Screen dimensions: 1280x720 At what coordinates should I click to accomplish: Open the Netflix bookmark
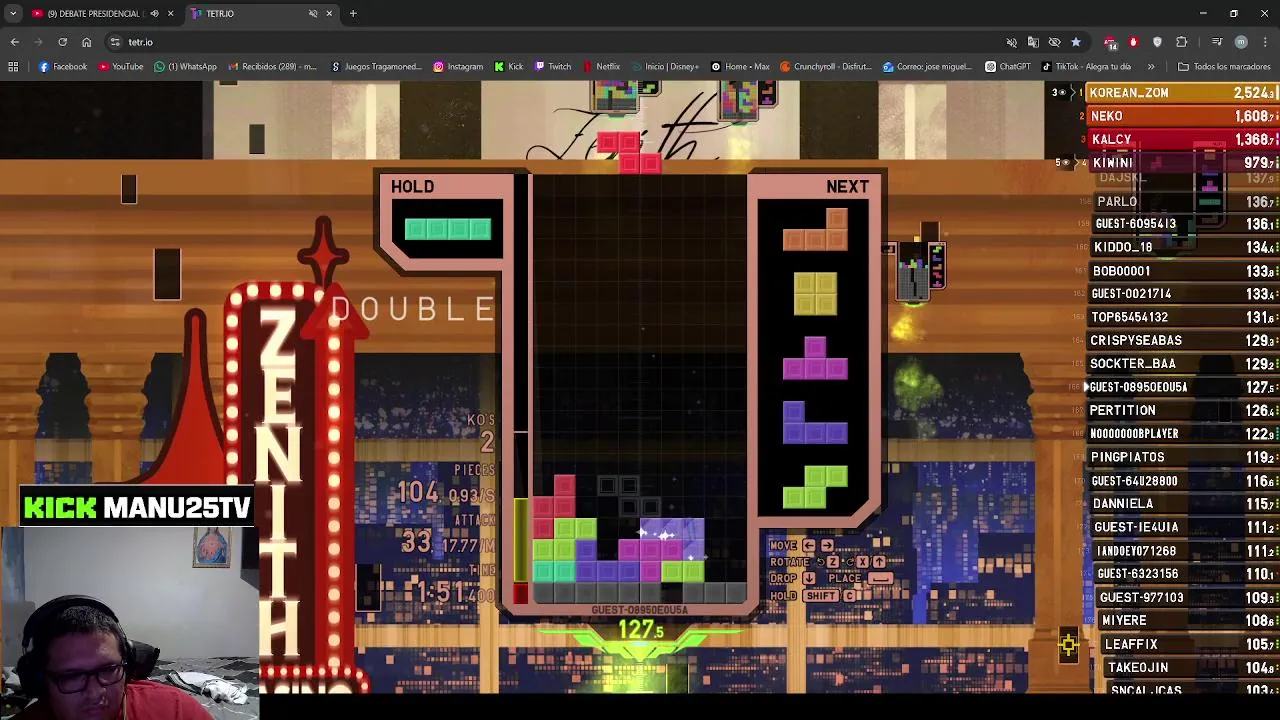(601, 67)
